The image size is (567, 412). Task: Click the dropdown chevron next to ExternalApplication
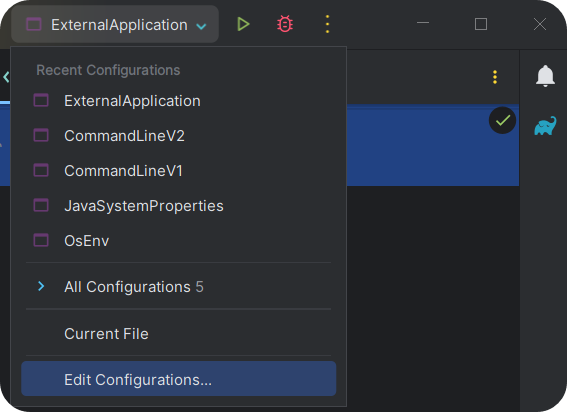tap(201, 26)
